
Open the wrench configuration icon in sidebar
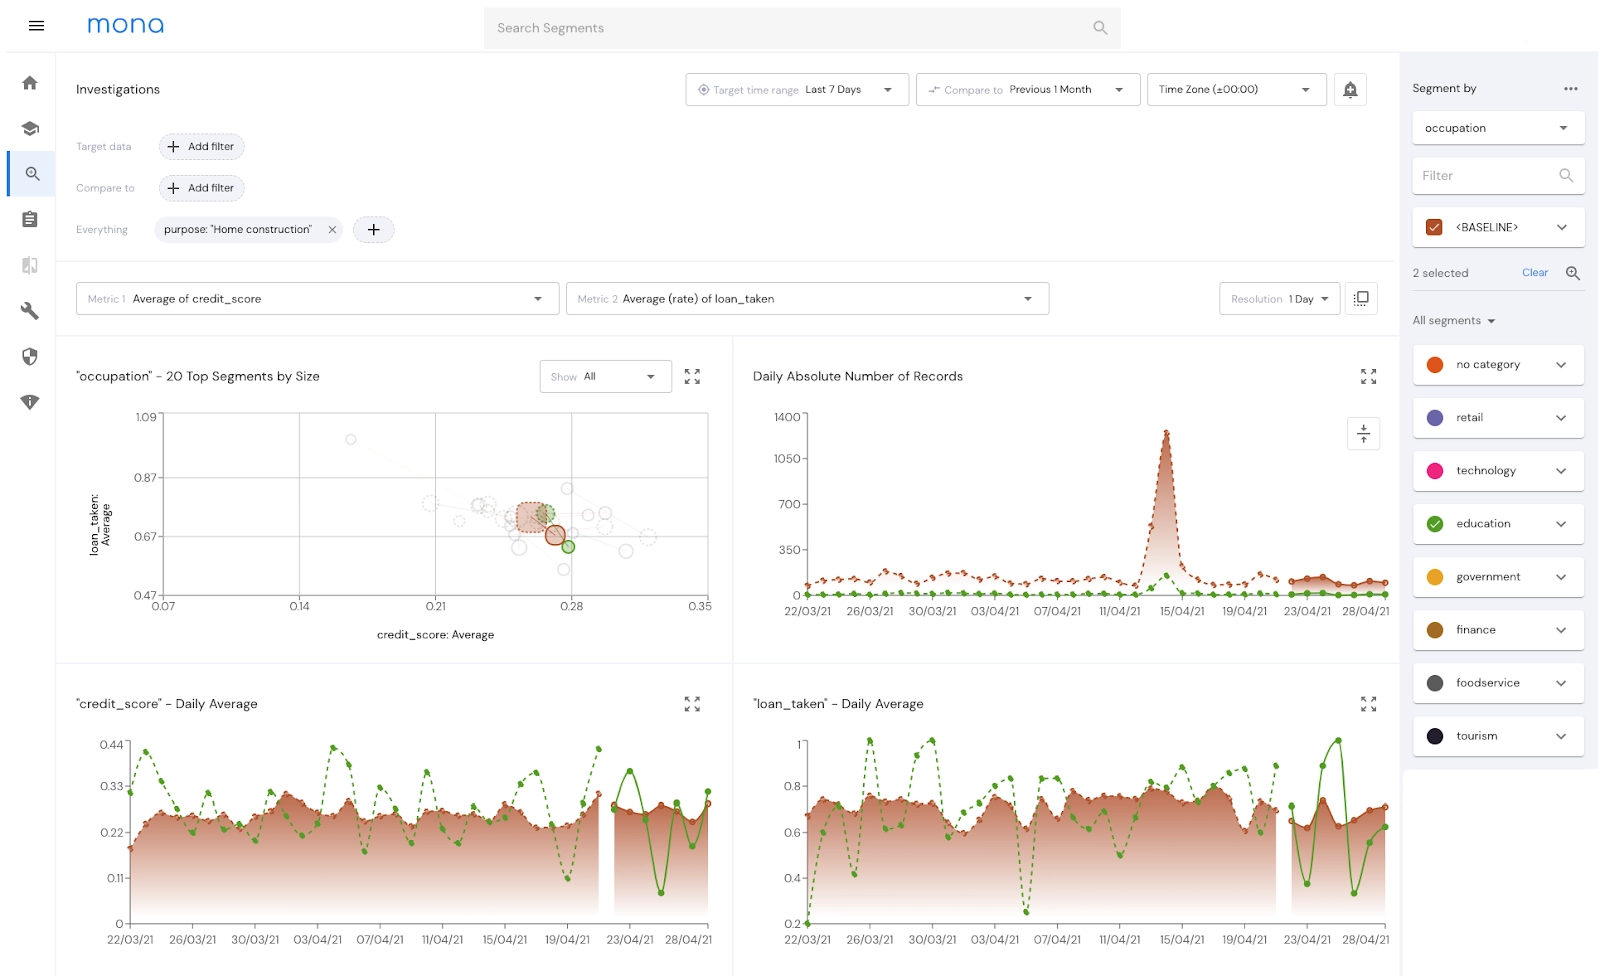[30, 311]
